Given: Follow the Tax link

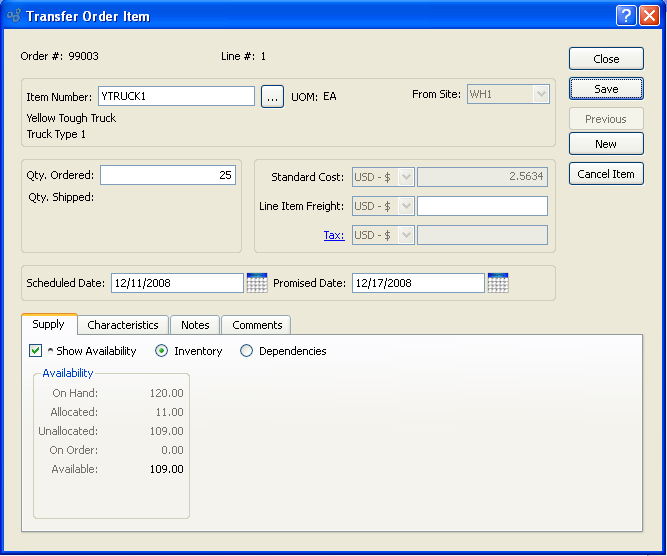Looking at the screenshot, I should [334, 236].
